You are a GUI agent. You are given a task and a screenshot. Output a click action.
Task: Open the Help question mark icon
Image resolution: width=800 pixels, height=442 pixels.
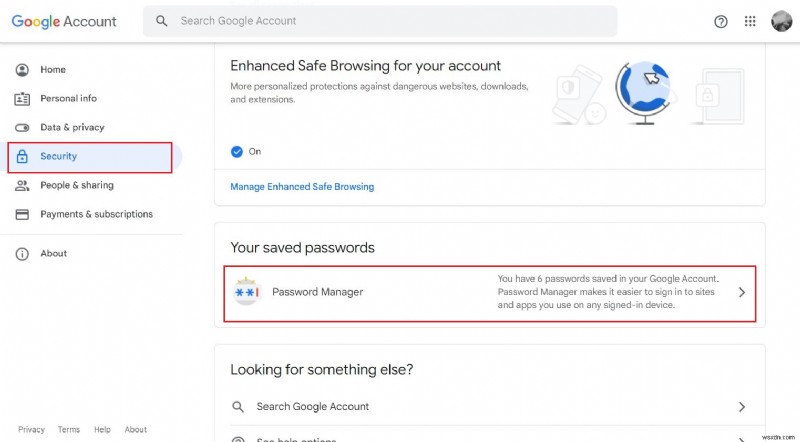pyautogui.click(x=720, y=21)
